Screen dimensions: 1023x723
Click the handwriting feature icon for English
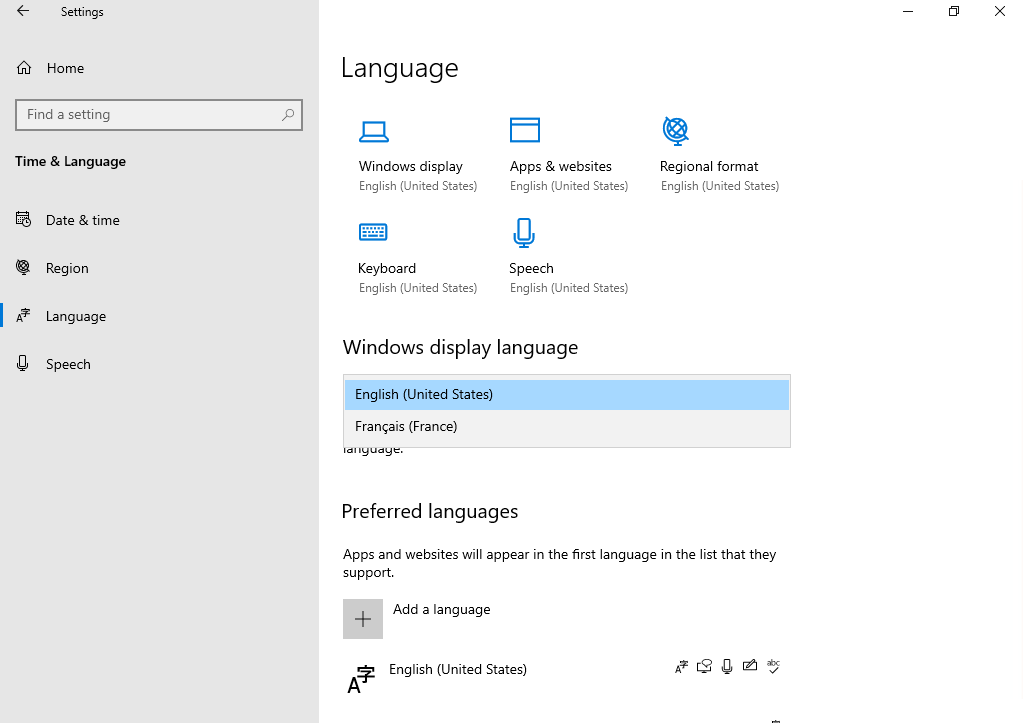pyautogui.click(x=750, y=666)
